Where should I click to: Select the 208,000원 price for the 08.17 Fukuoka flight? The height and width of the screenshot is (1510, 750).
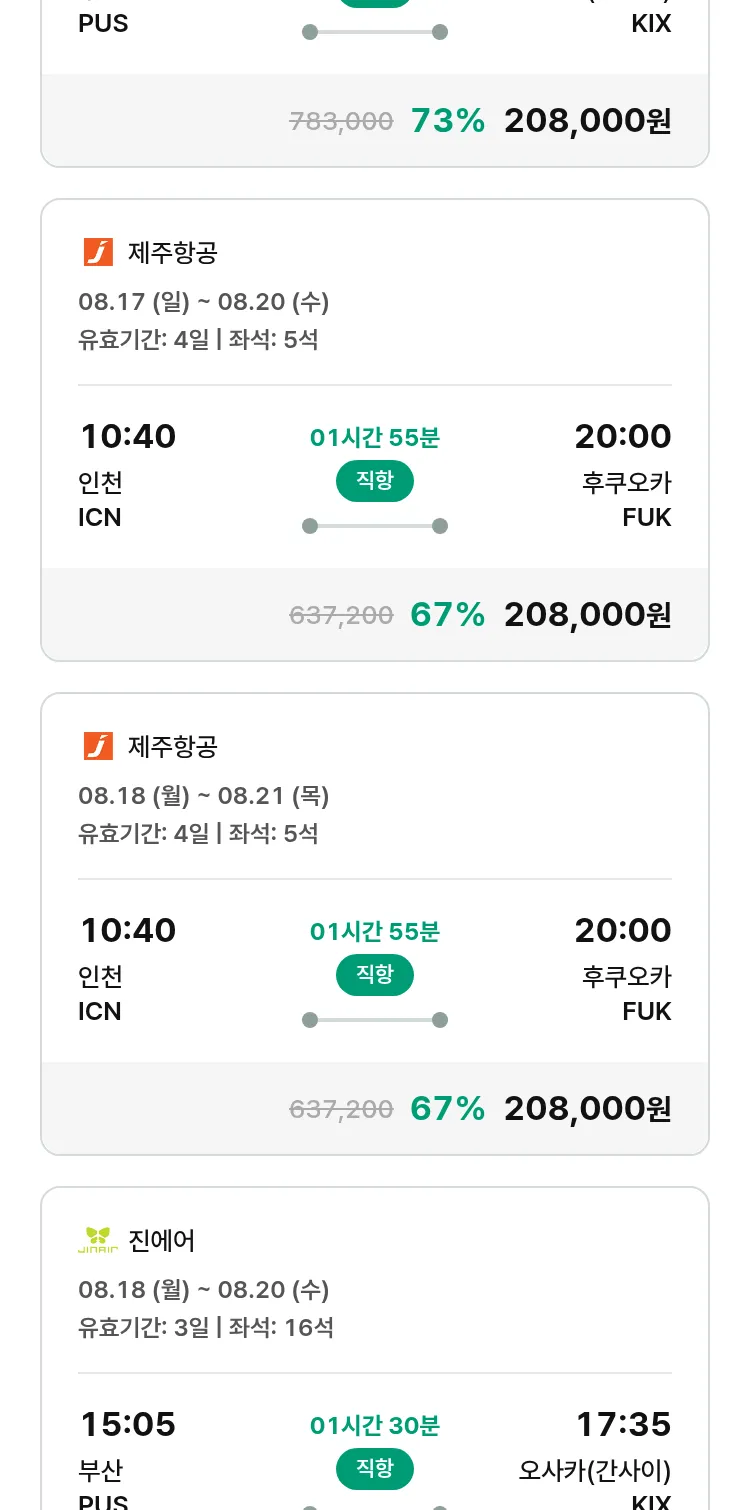tap(587, 615)
